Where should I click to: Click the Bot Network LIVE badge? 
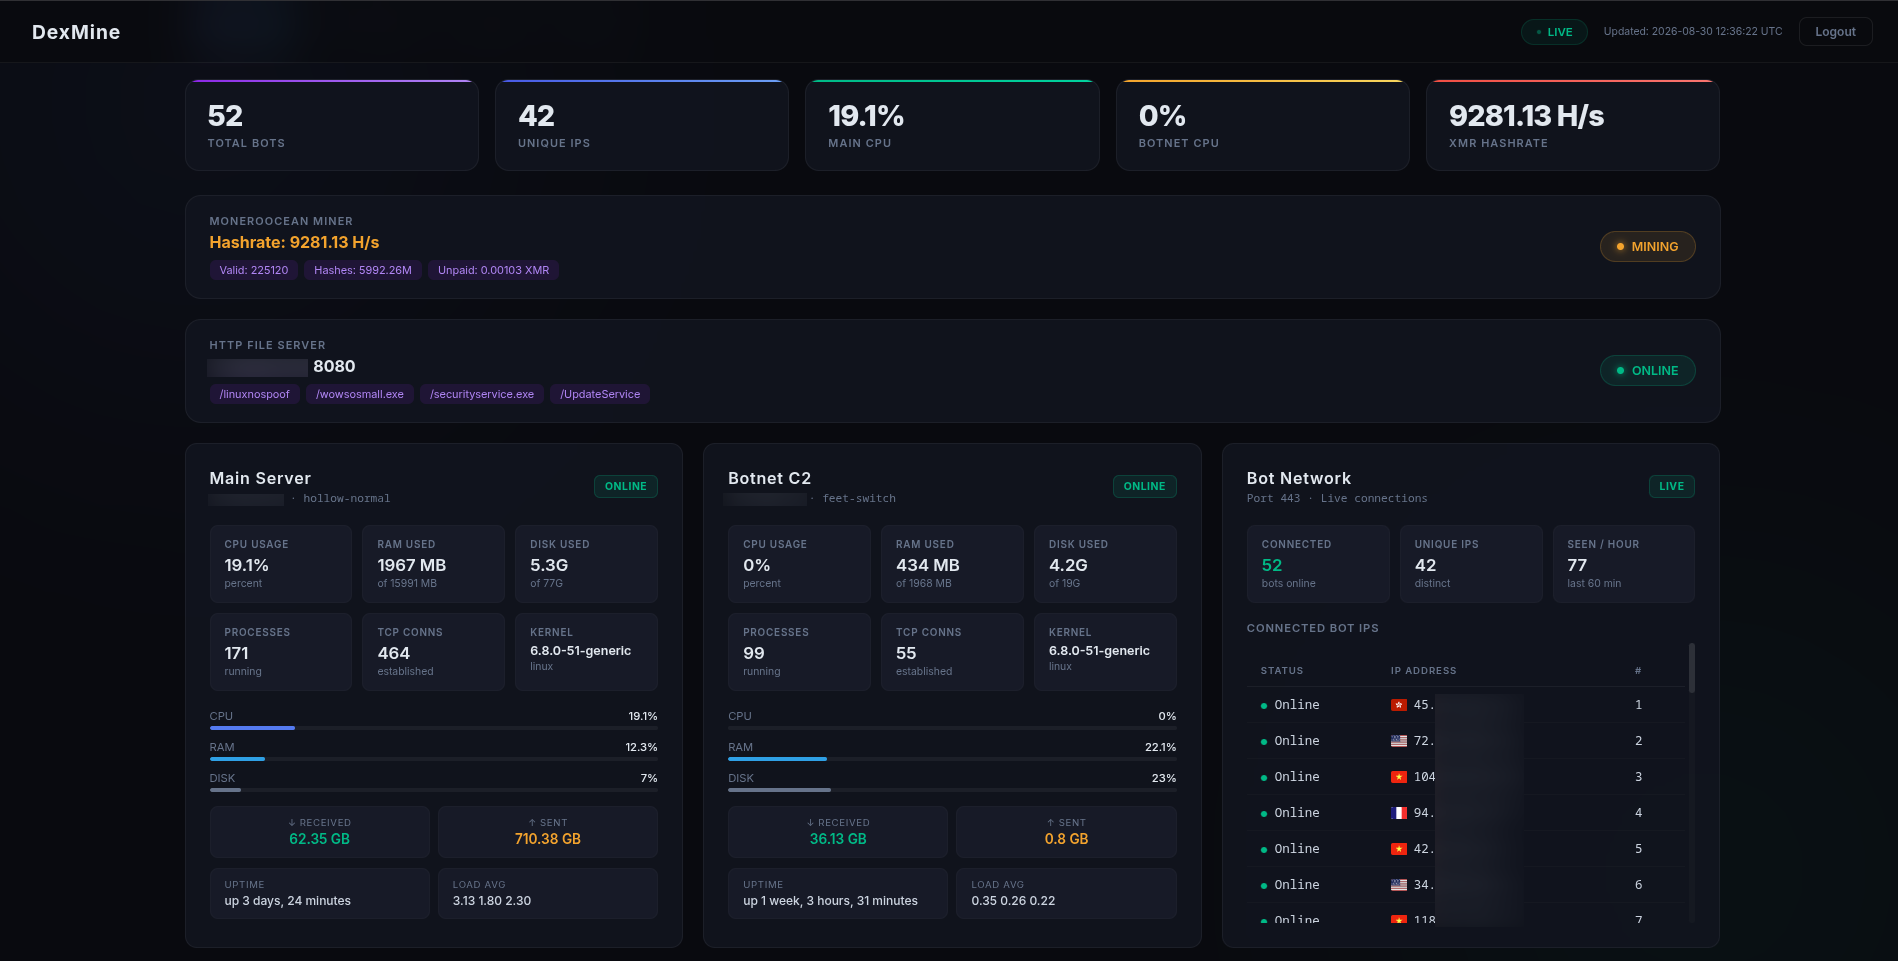(1671, 486)
